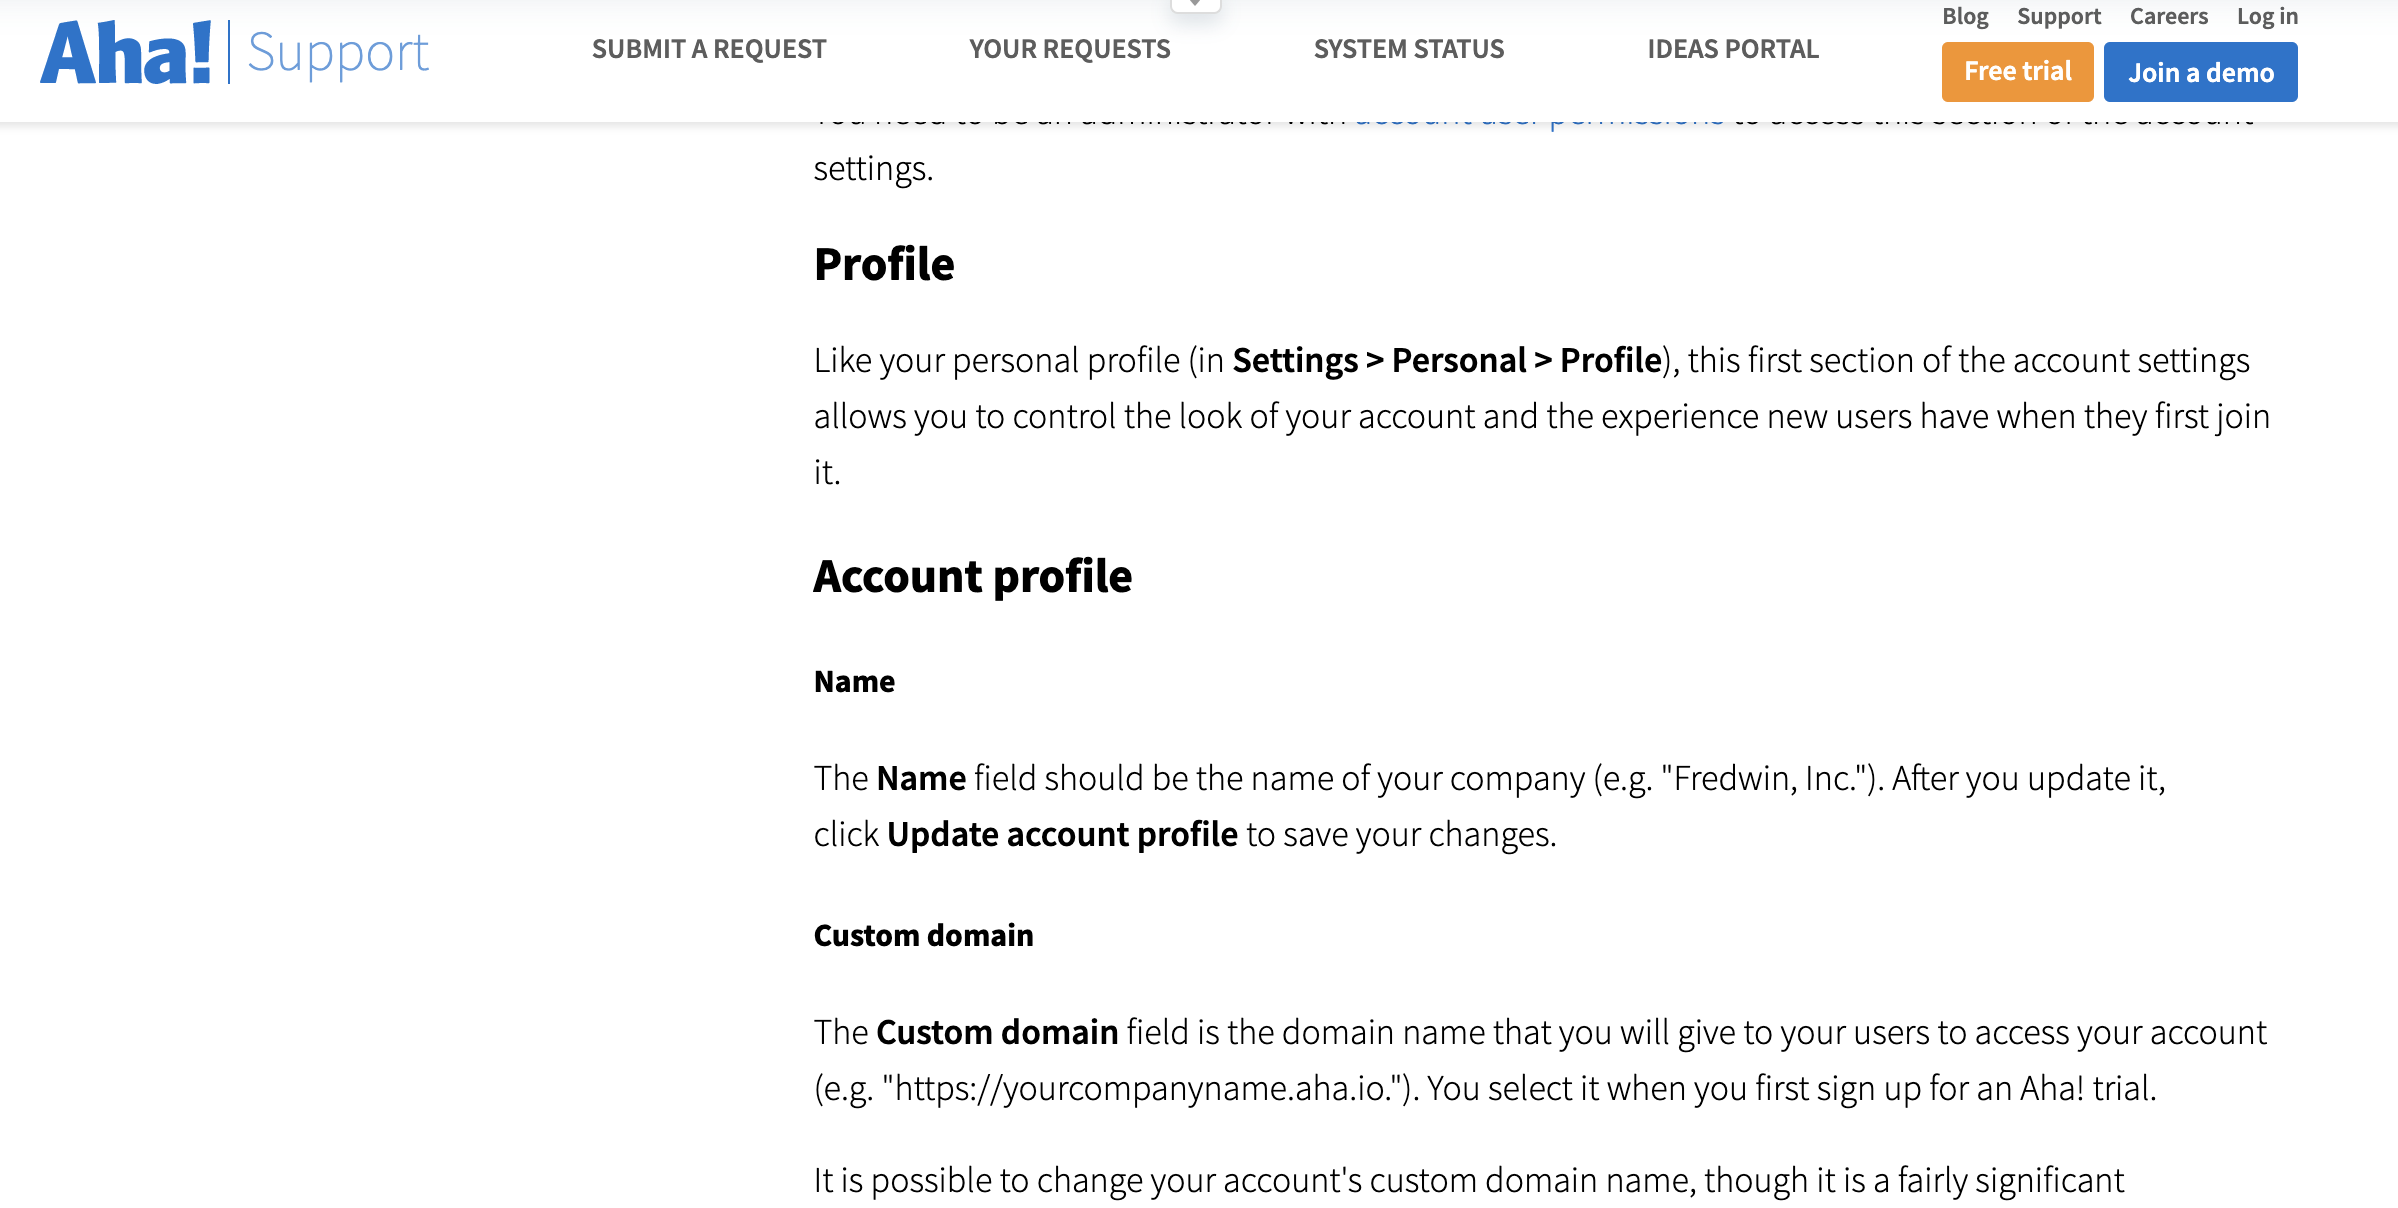Click the bold Settings > Personal > Profile text
Screen dimensions: 2398x1208
tap(1446, 360)
